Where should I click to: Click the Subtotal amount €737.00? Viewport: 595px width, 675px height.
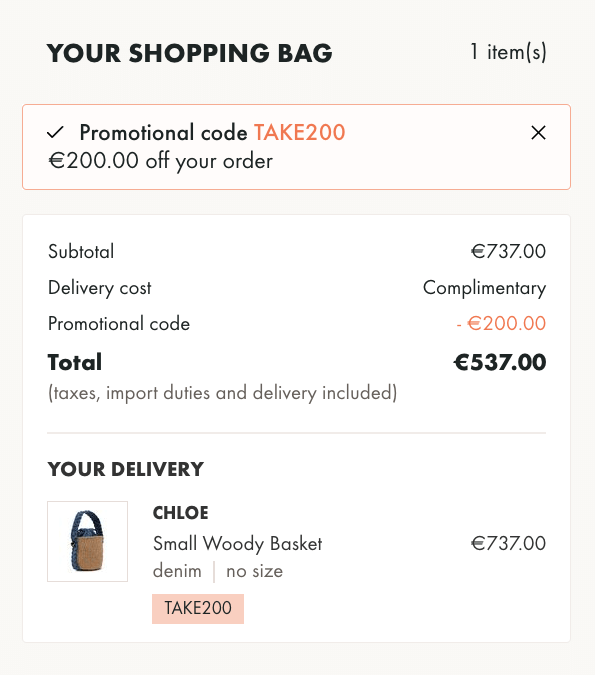tap(508, 251)
